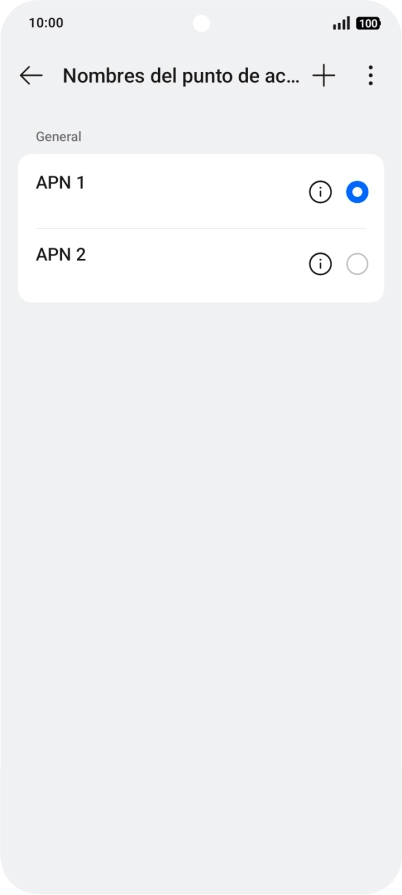The image size is (402, 895).
Task: Tap the truncated Nombres del punto title
Action: 181,76
